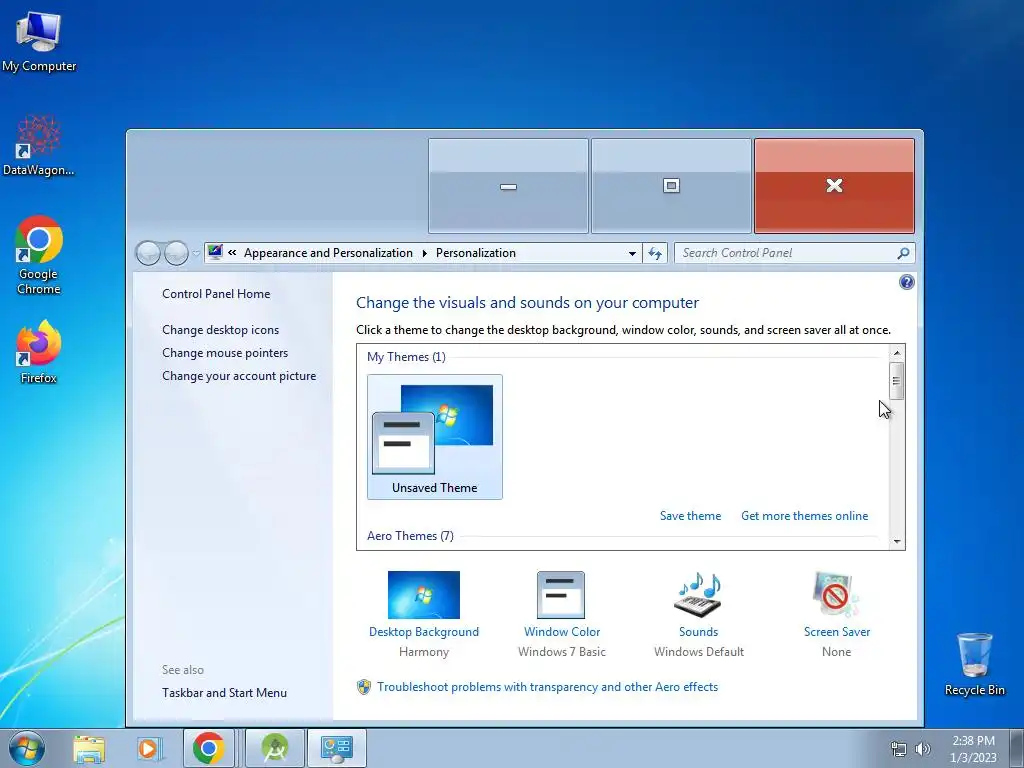Click the Harmony label under Desktop Background
1024x768 pixels.
coord(424,652)
